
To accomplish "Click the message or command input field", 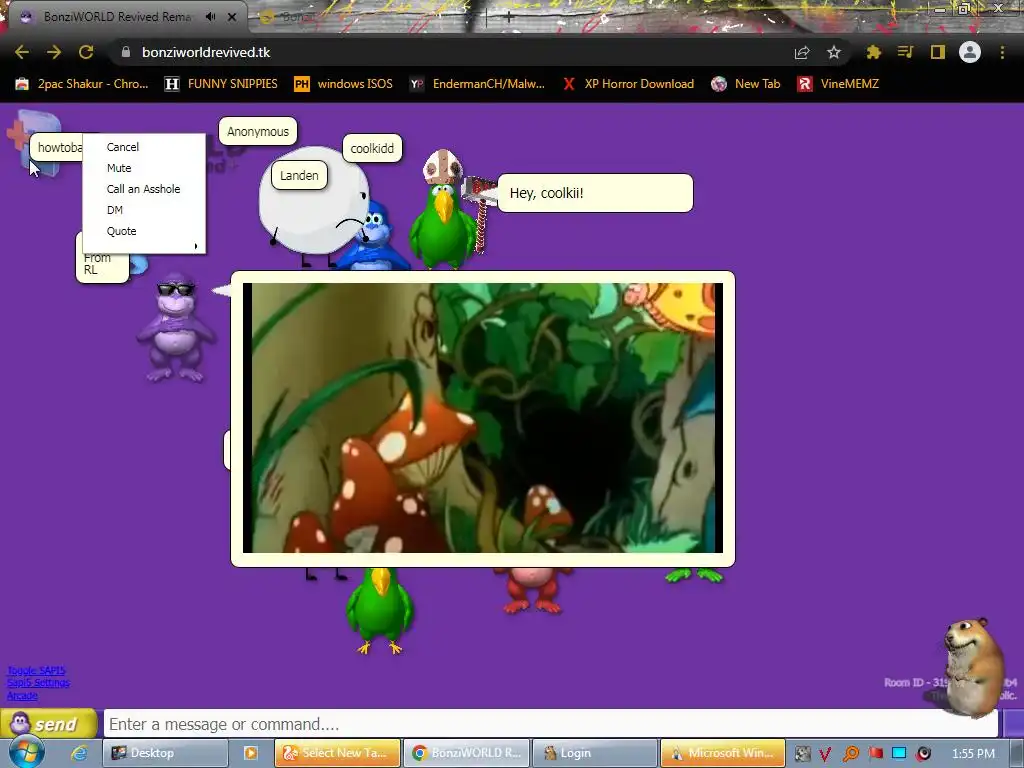I will pyautogui.click(x=551, y=724).
